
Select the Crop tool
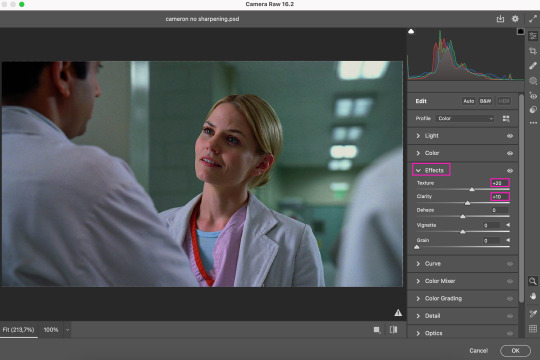533,51
